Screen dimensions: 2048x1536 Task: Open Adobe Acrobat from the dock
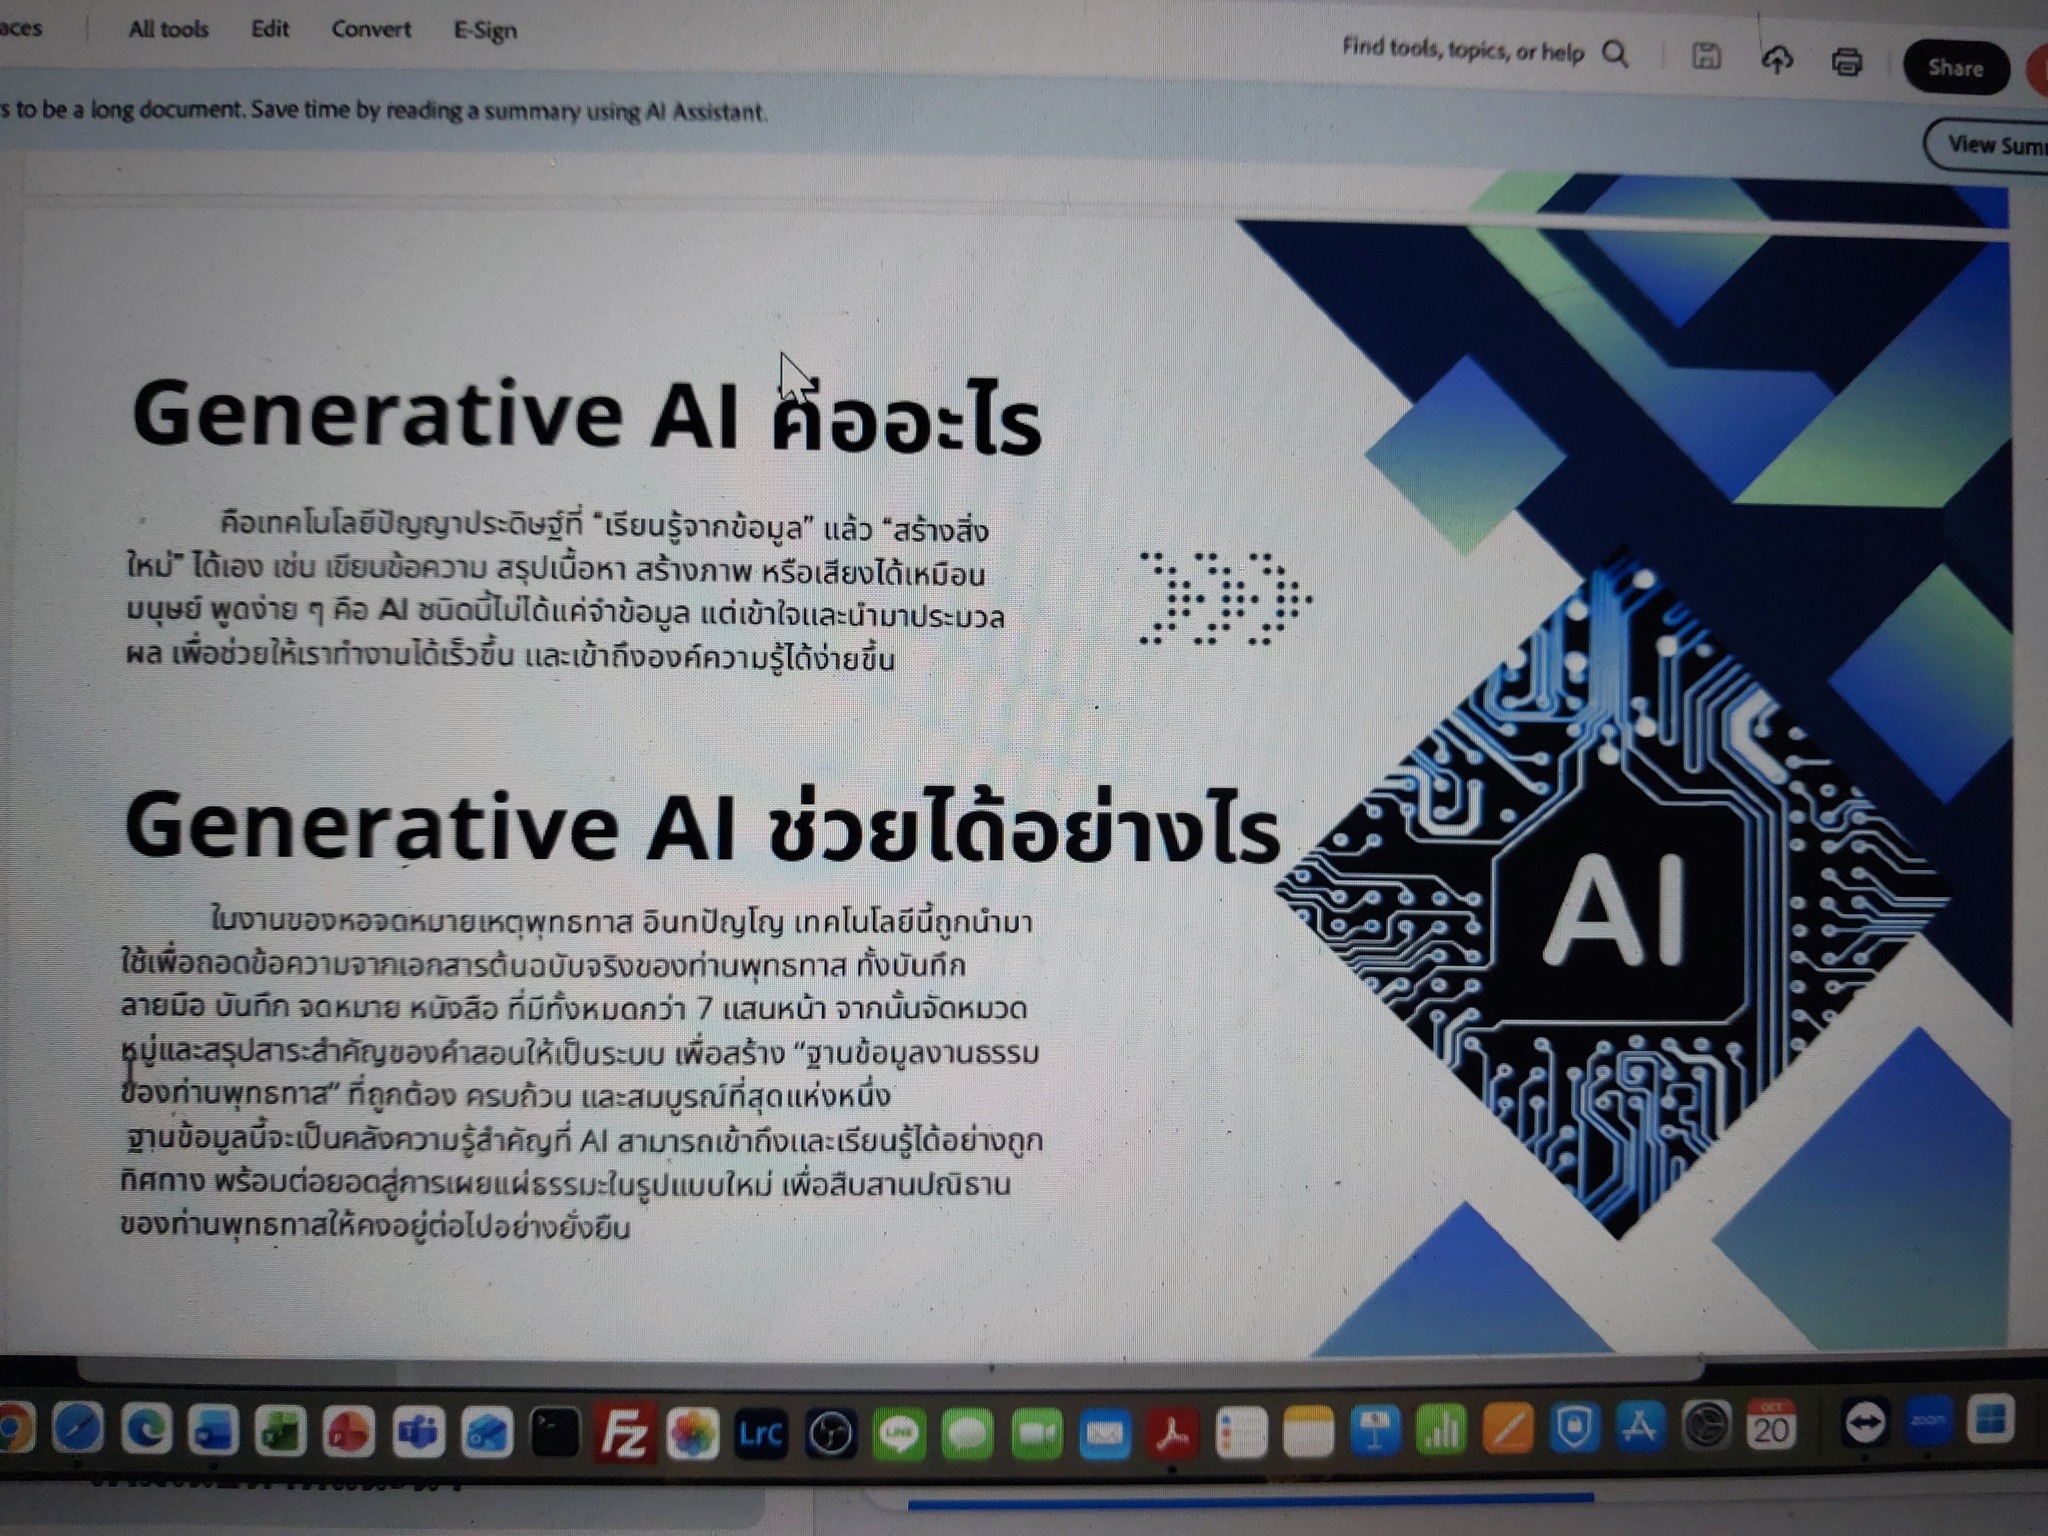tap(1173, 1435)
